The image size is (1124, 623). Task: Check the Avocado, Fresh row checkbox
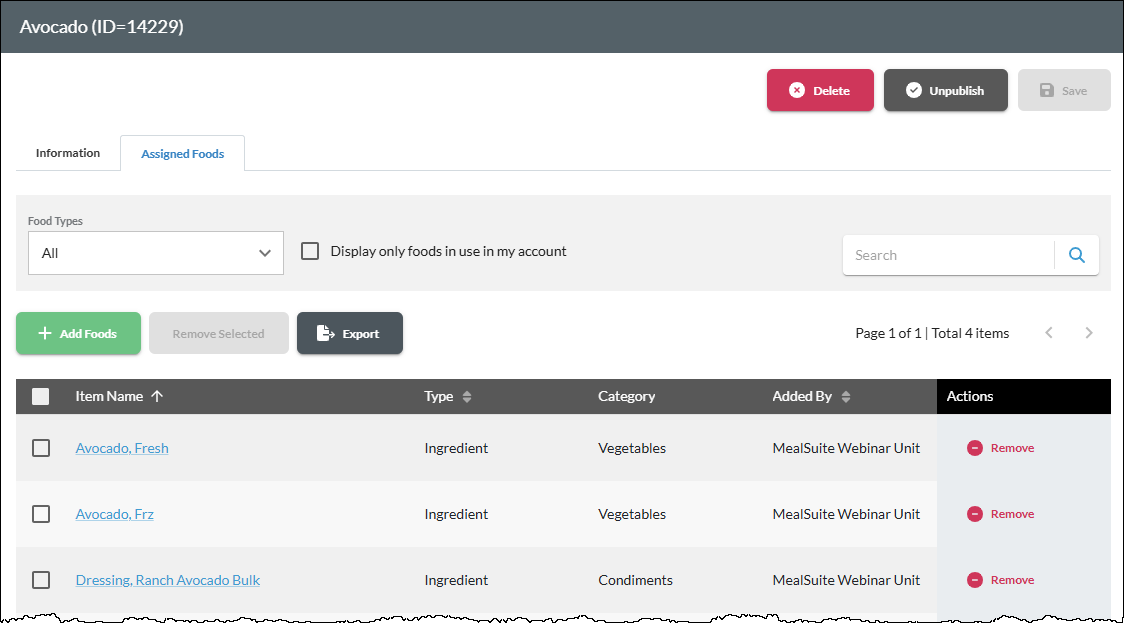[x=41, y=448]
